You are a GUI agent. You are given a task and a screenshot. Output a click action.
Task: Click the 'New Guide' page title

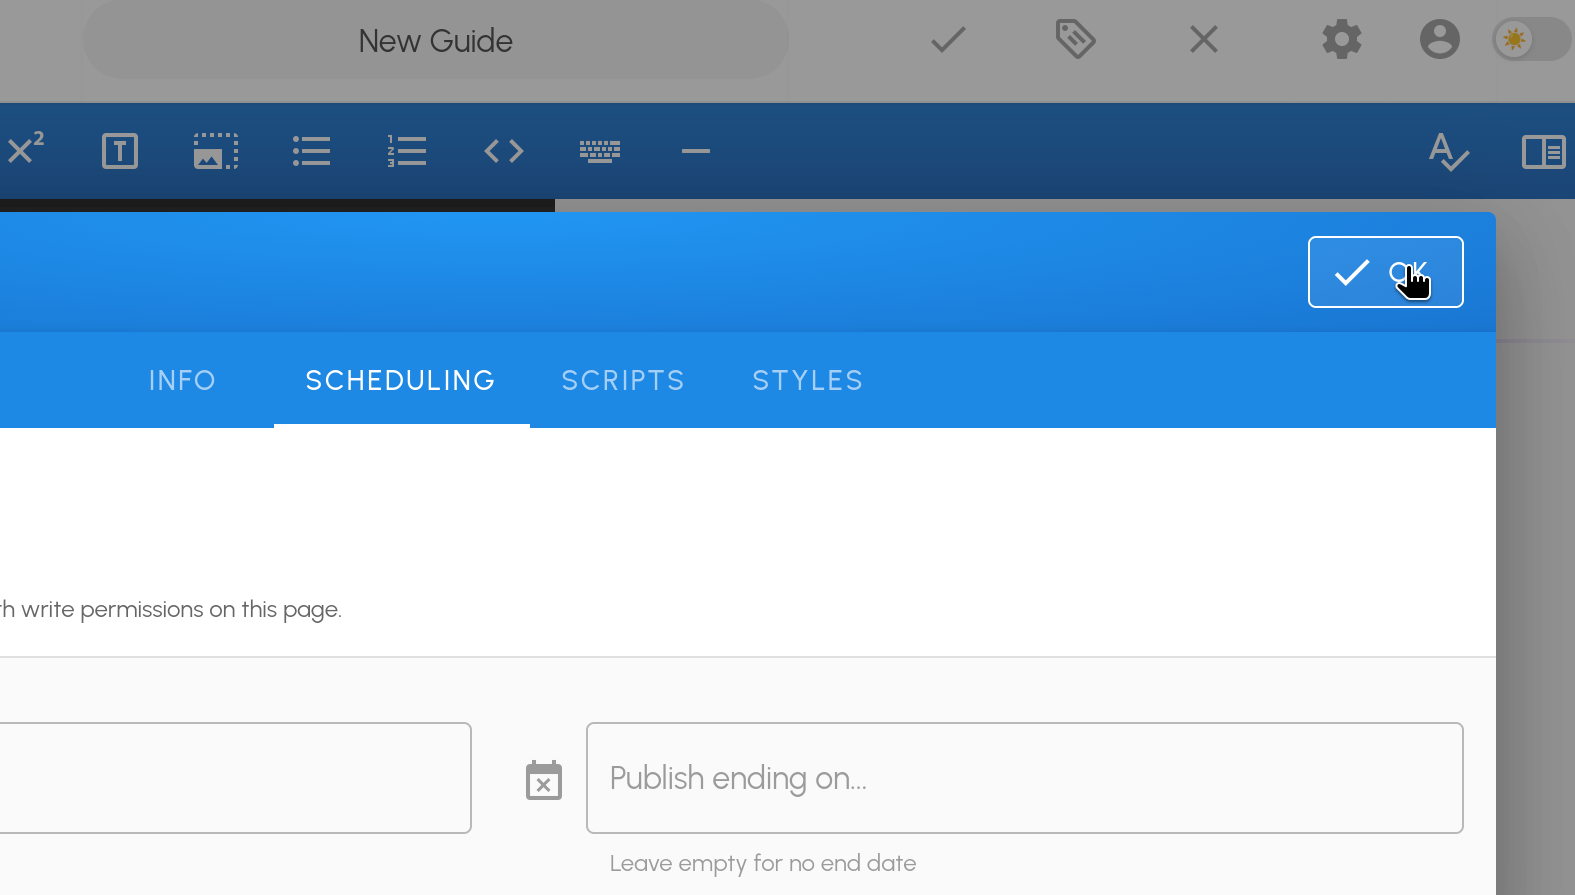click(x=436, y=41)
